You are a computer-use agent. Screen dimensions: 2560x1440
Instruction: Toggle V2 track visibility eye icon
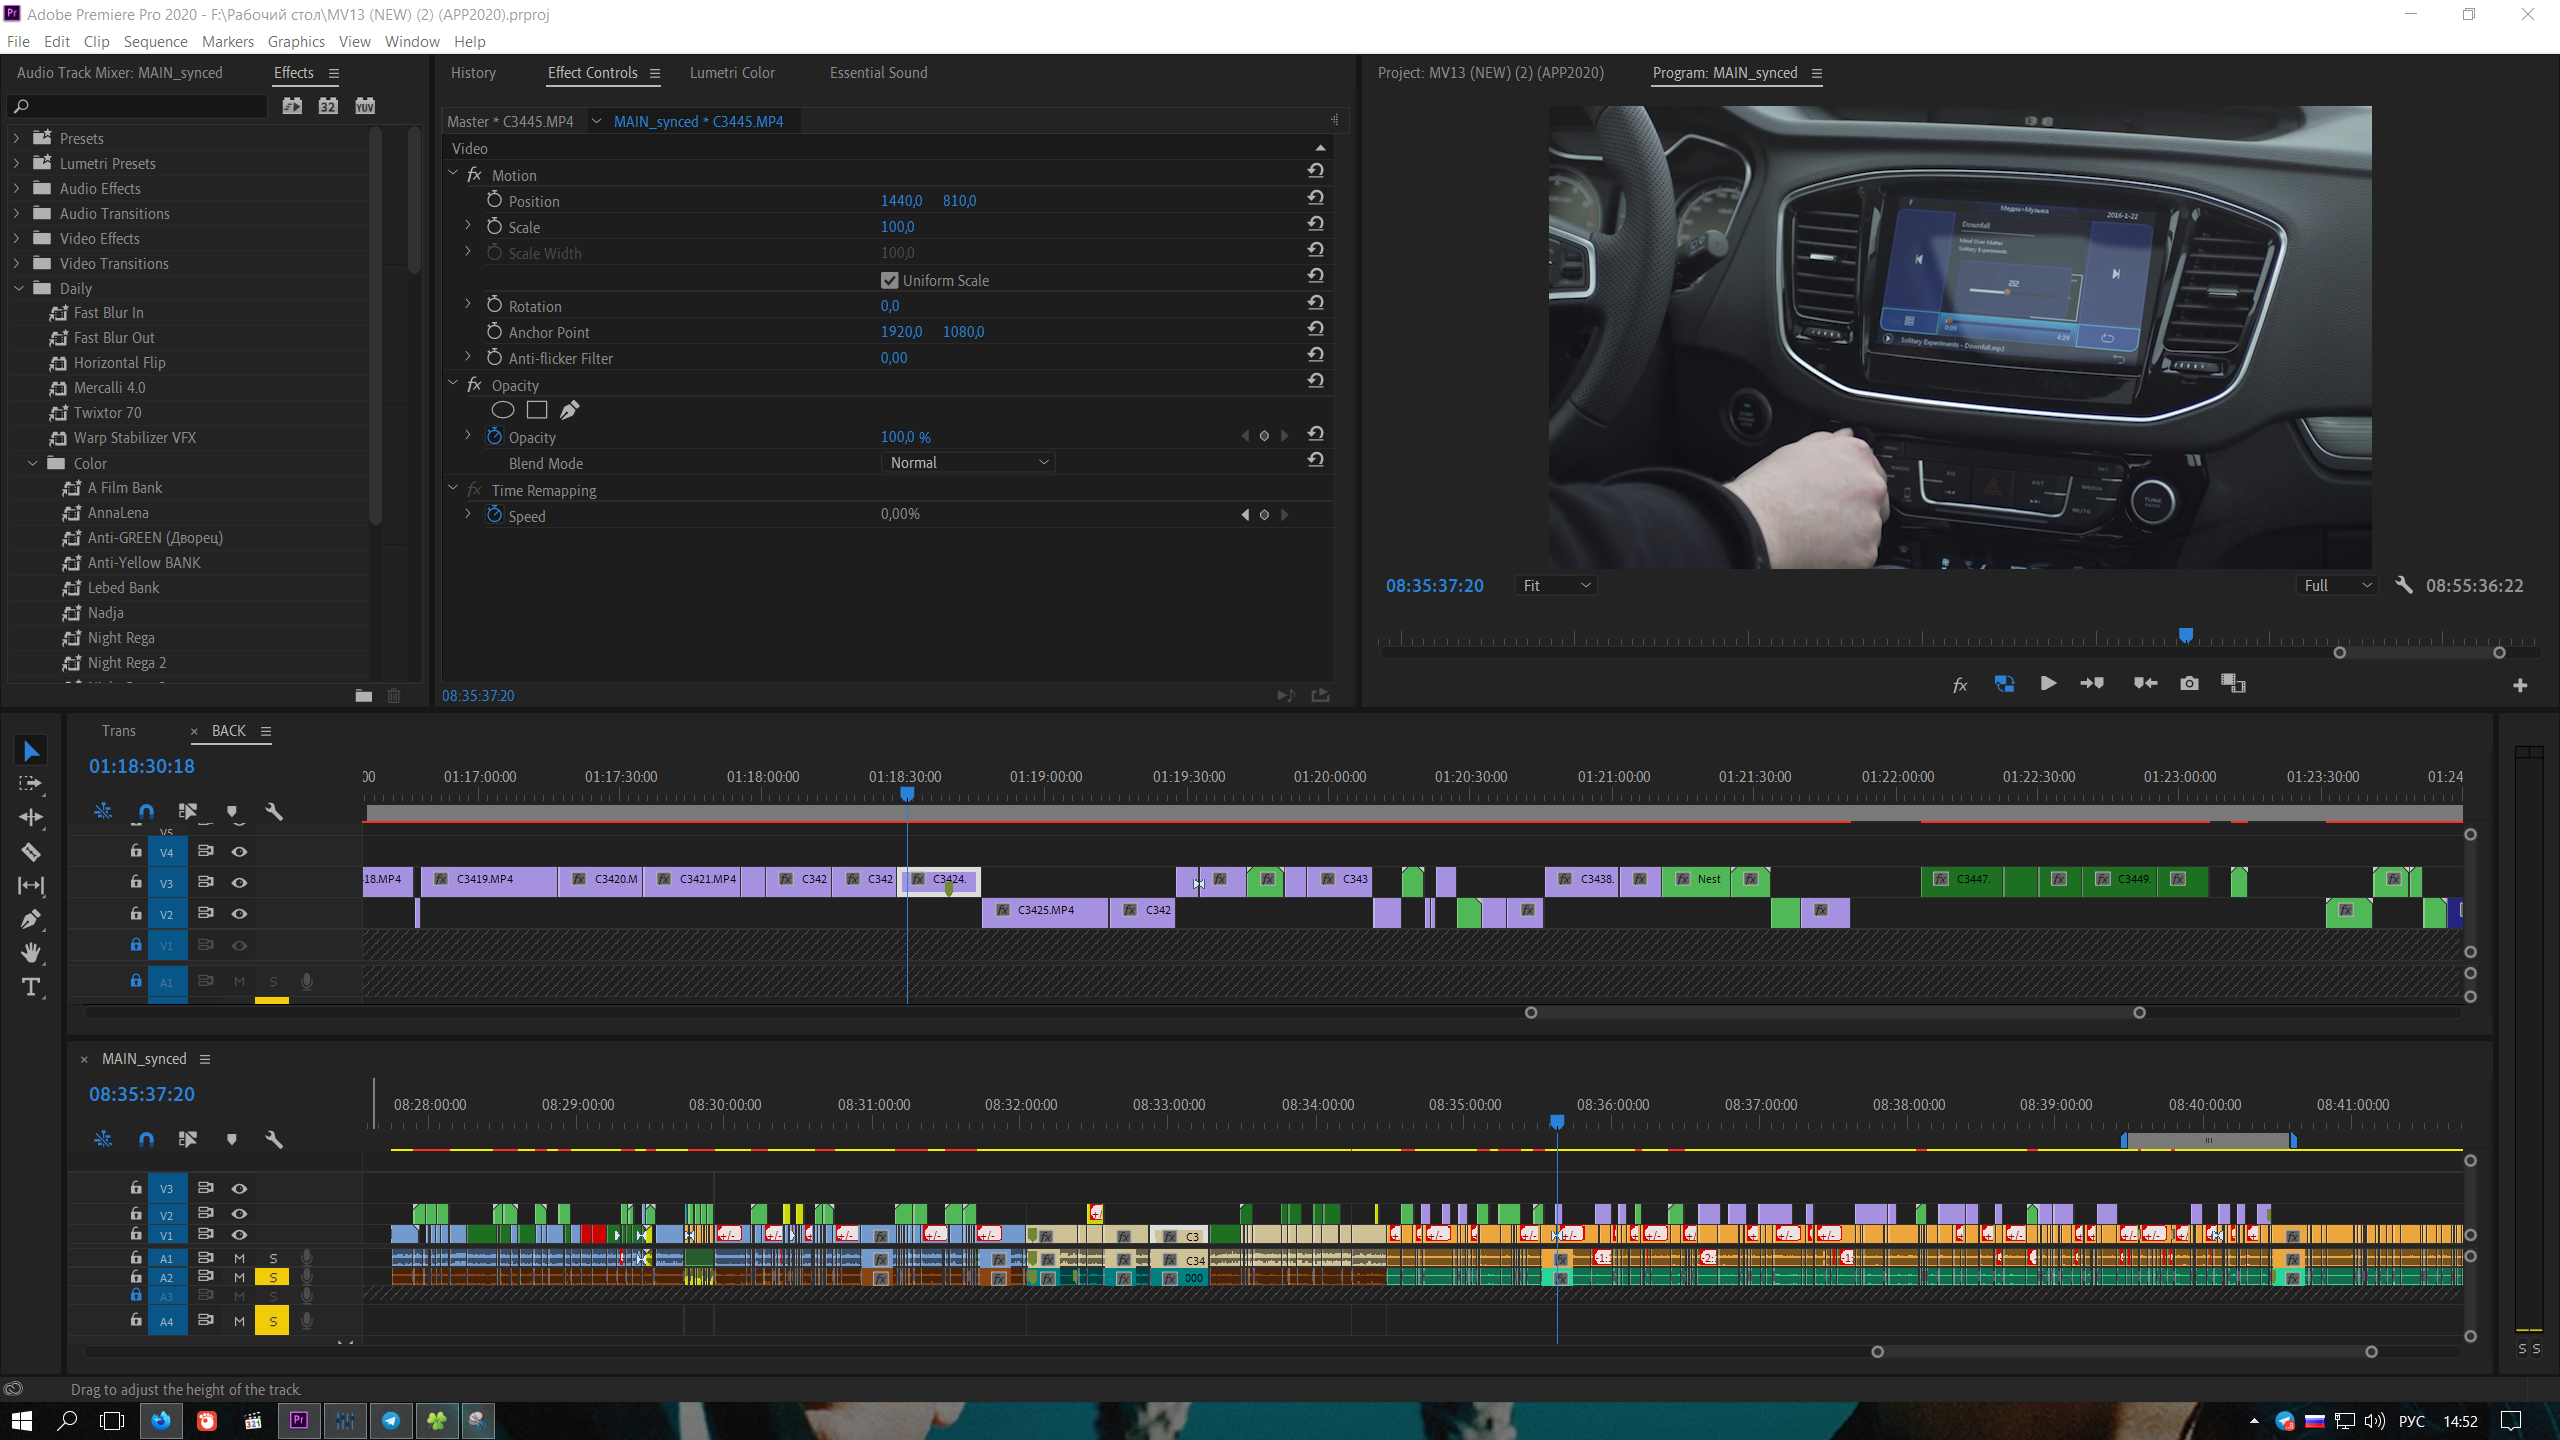pyautogui.click(x=239, y=914)
